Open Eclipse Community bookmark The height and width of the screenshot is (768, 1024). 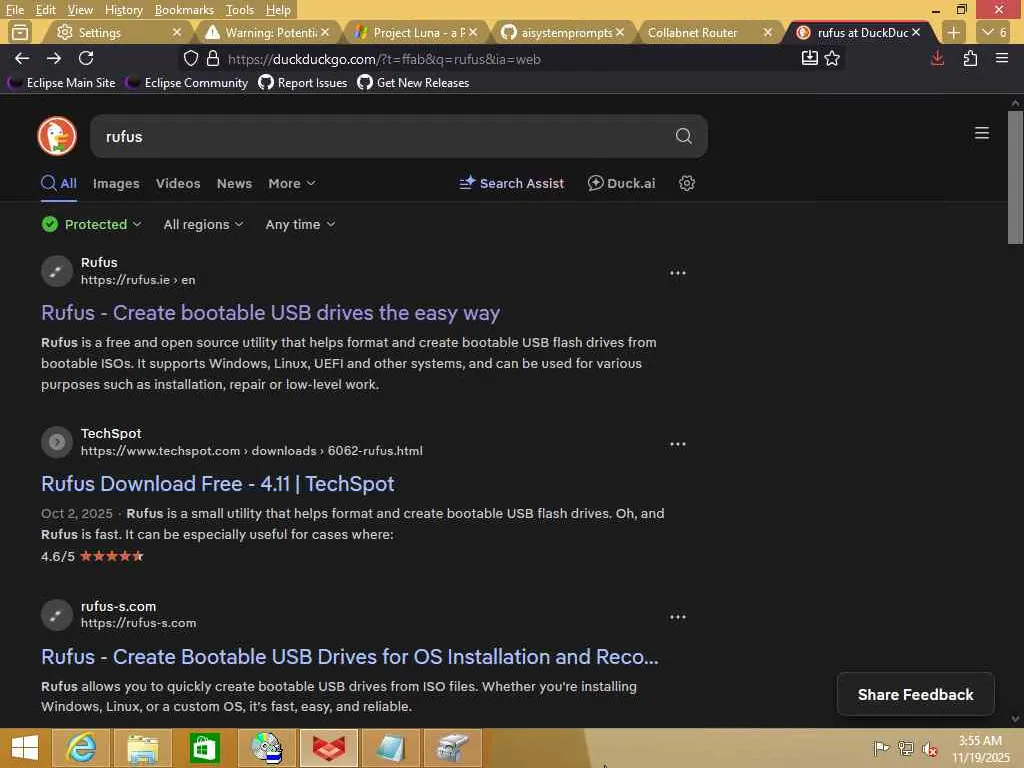tap(187, 83)
